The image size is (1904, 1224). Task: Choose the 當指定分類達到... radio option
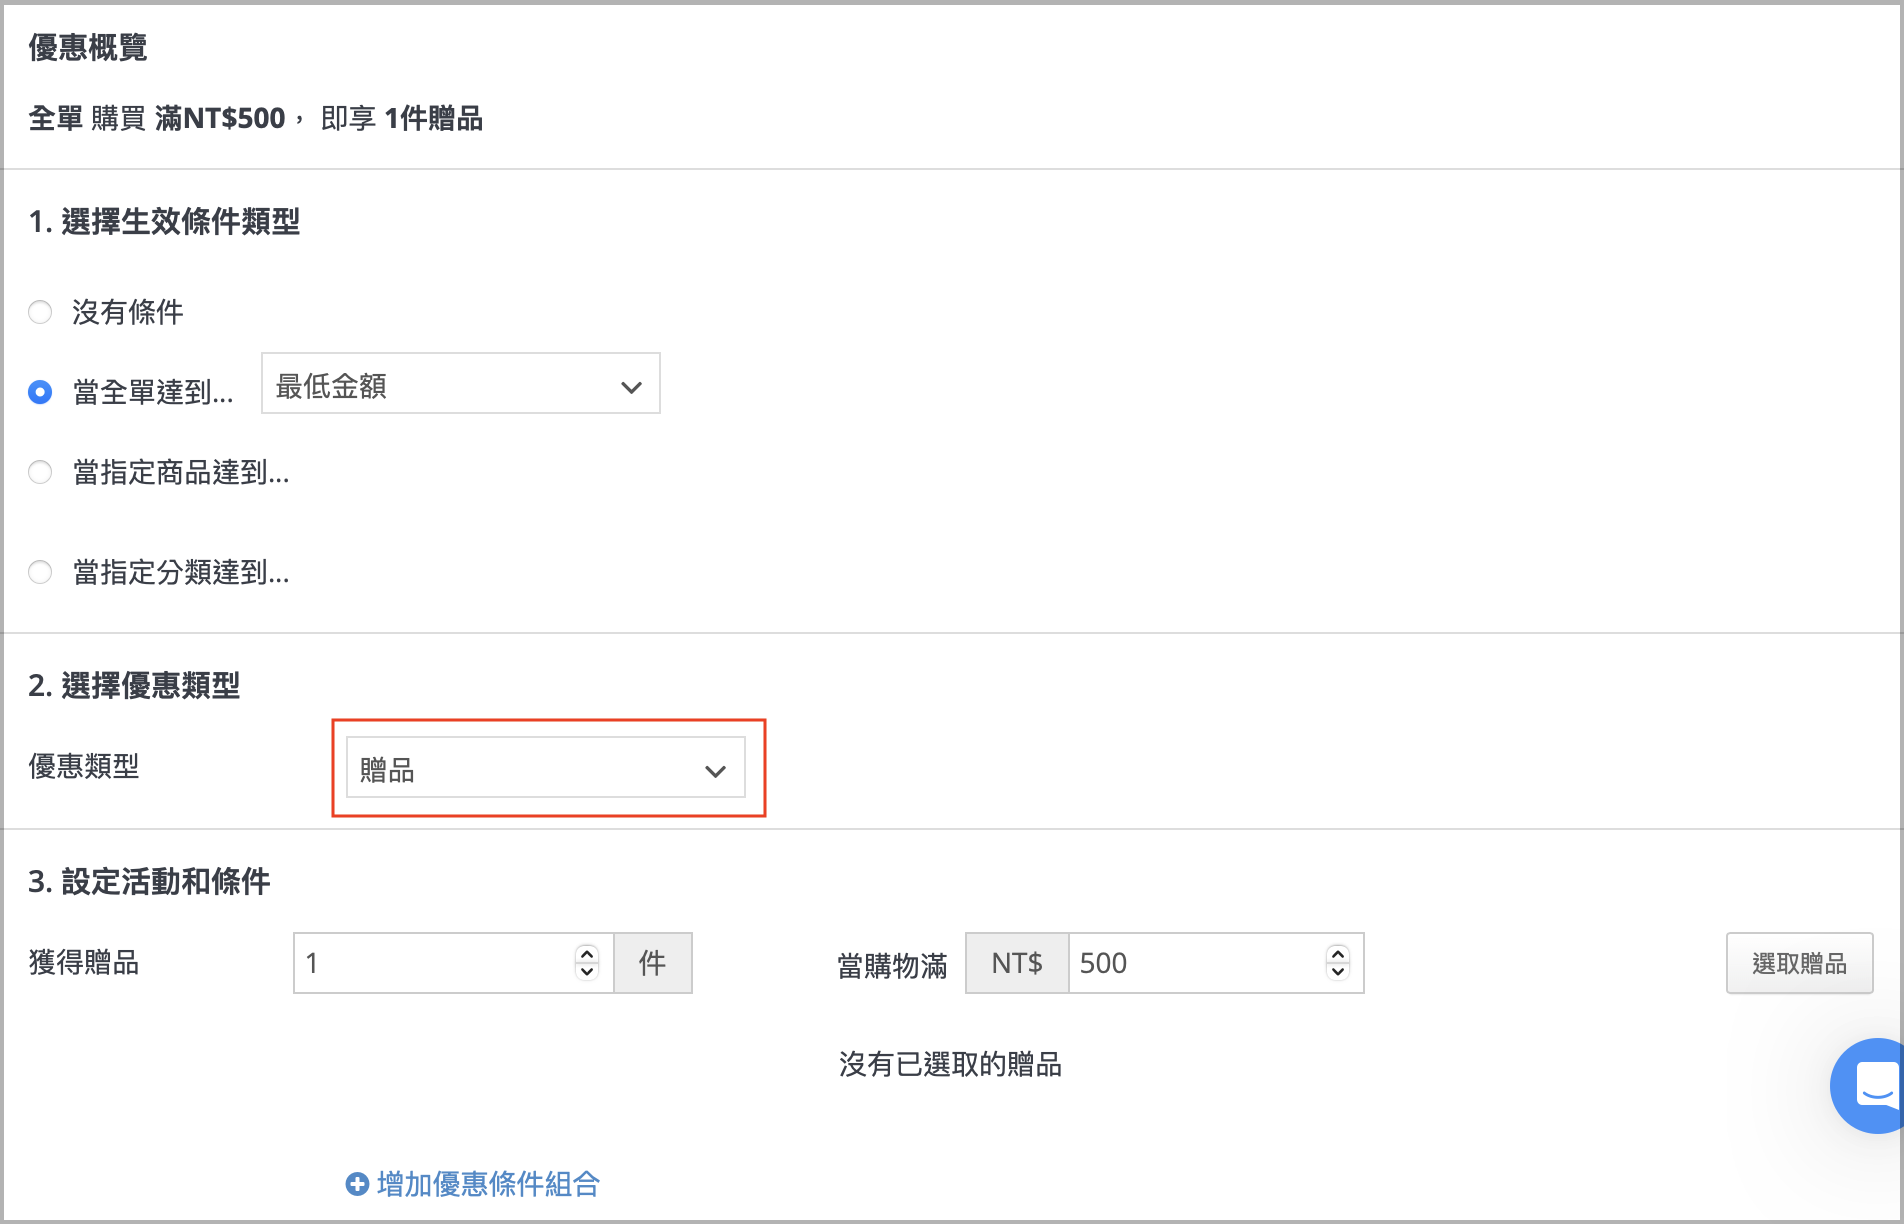(40, 572)
